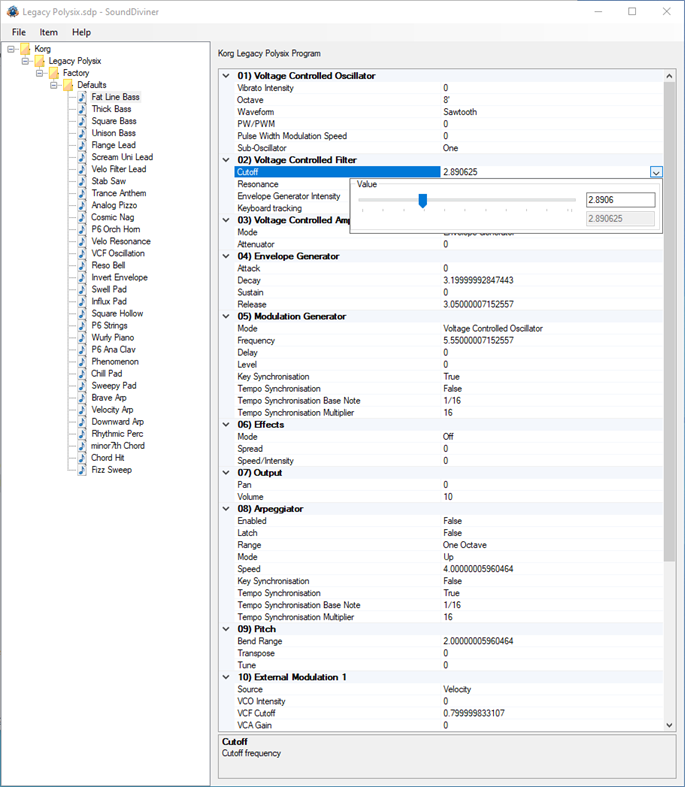The image size is (685, 787).
Task: Collapse the Voltage Controlled Oscillator section
Action: point(226,76)
